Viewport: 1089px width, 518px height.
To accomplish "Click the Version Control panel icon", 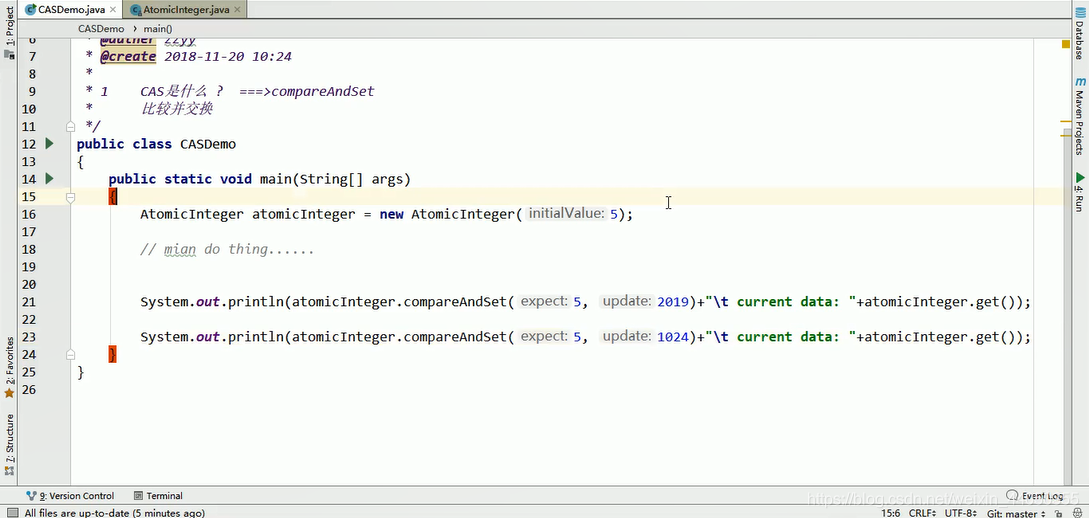I will (x=31, y=496).
